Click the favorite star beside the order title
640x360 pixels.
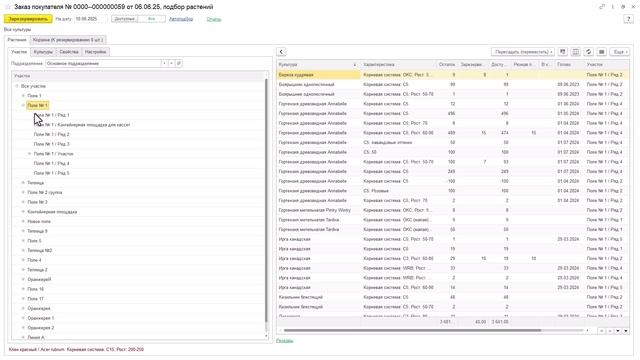8,7
